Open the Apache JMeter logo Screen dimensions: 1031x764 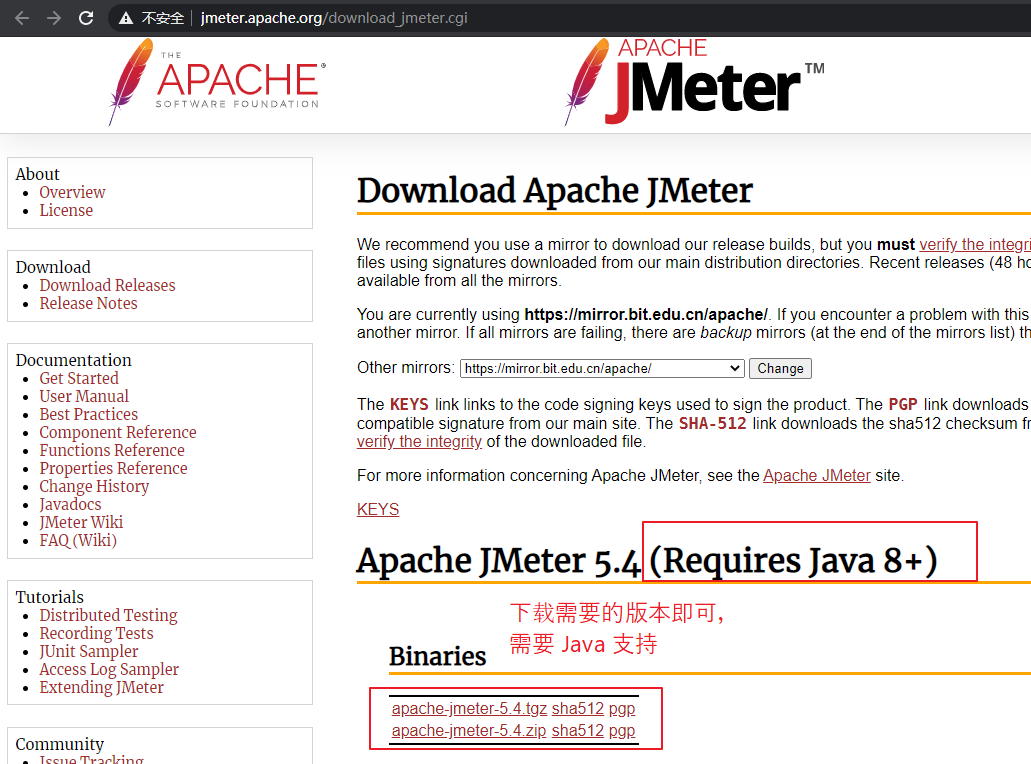tap(694, 82)
